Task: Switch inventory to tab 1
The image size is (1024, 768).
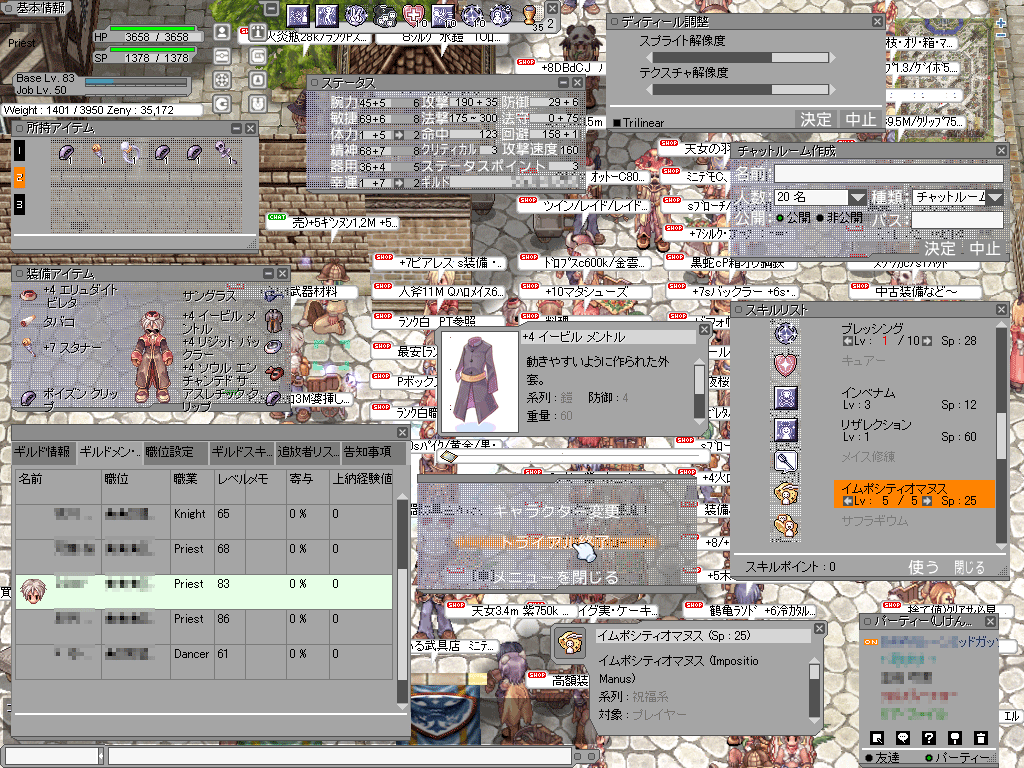Action: 20,151
